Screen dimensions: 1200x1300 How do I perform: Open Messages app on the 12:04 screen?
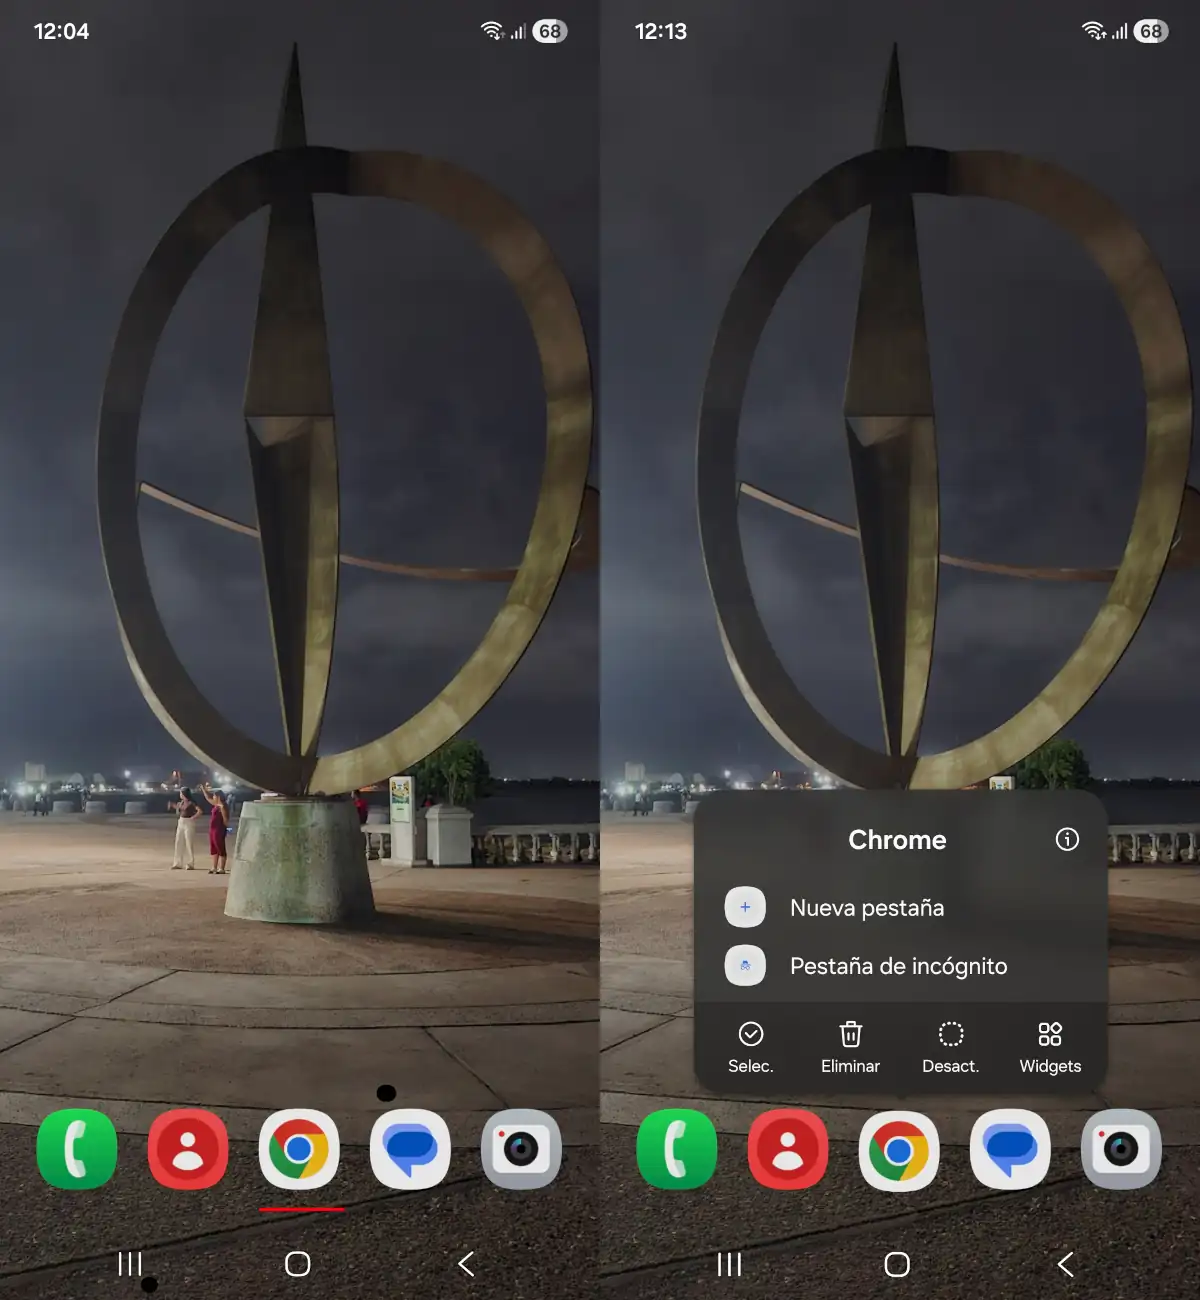(x=410, y=1150)
